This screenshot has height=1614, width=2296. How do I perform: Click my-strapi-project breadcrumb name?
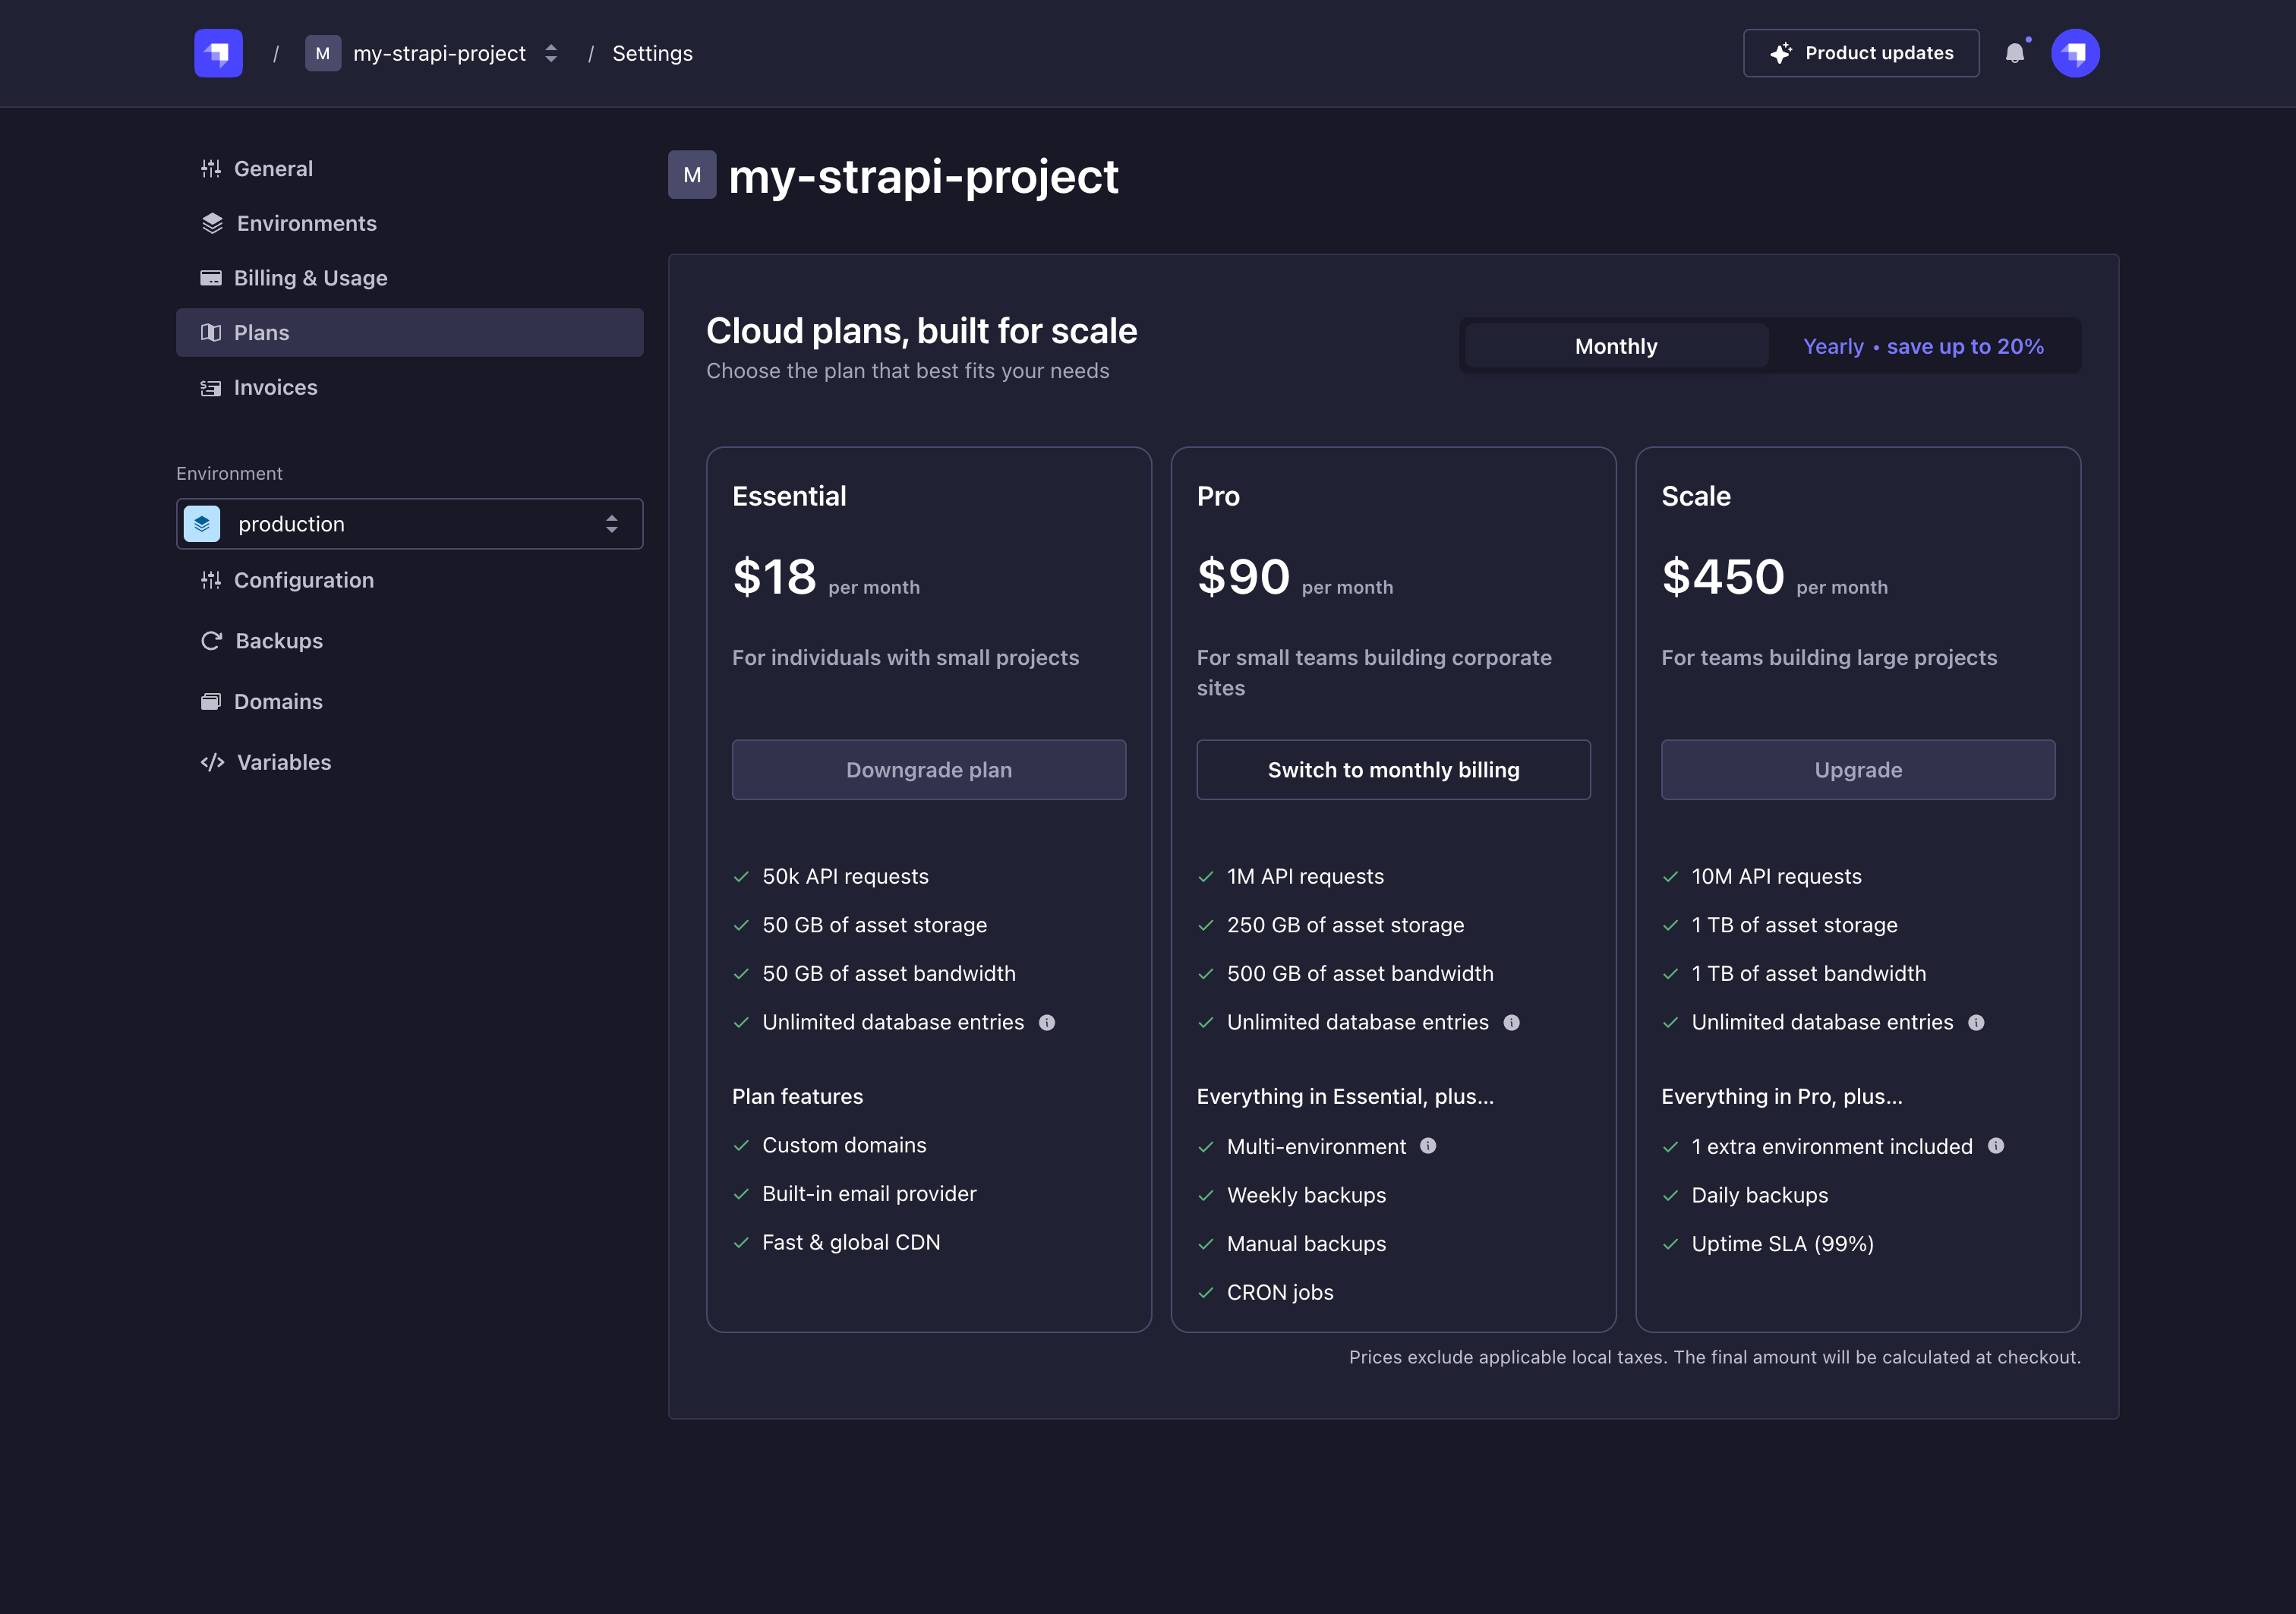[x=439, y=53]
